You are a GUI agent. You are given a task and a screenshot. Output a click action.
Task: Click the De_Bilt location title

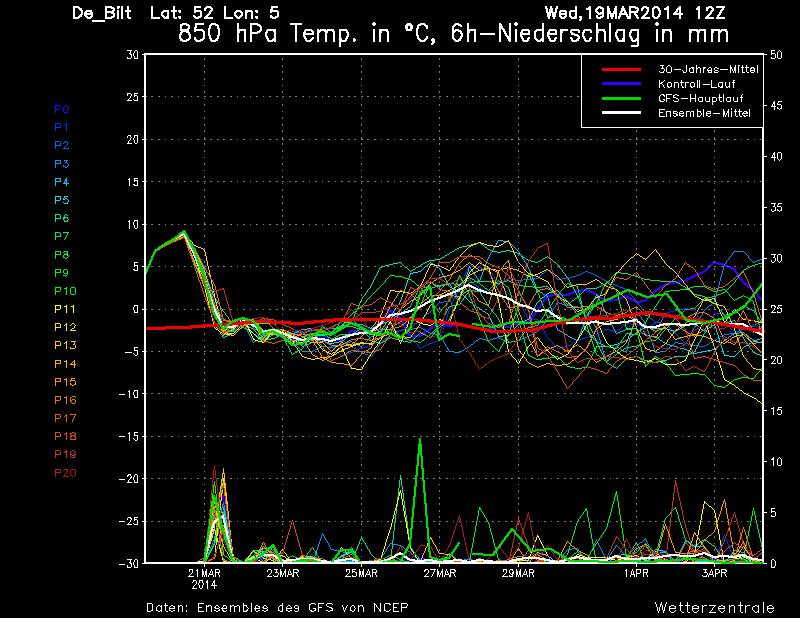[102, 13]
